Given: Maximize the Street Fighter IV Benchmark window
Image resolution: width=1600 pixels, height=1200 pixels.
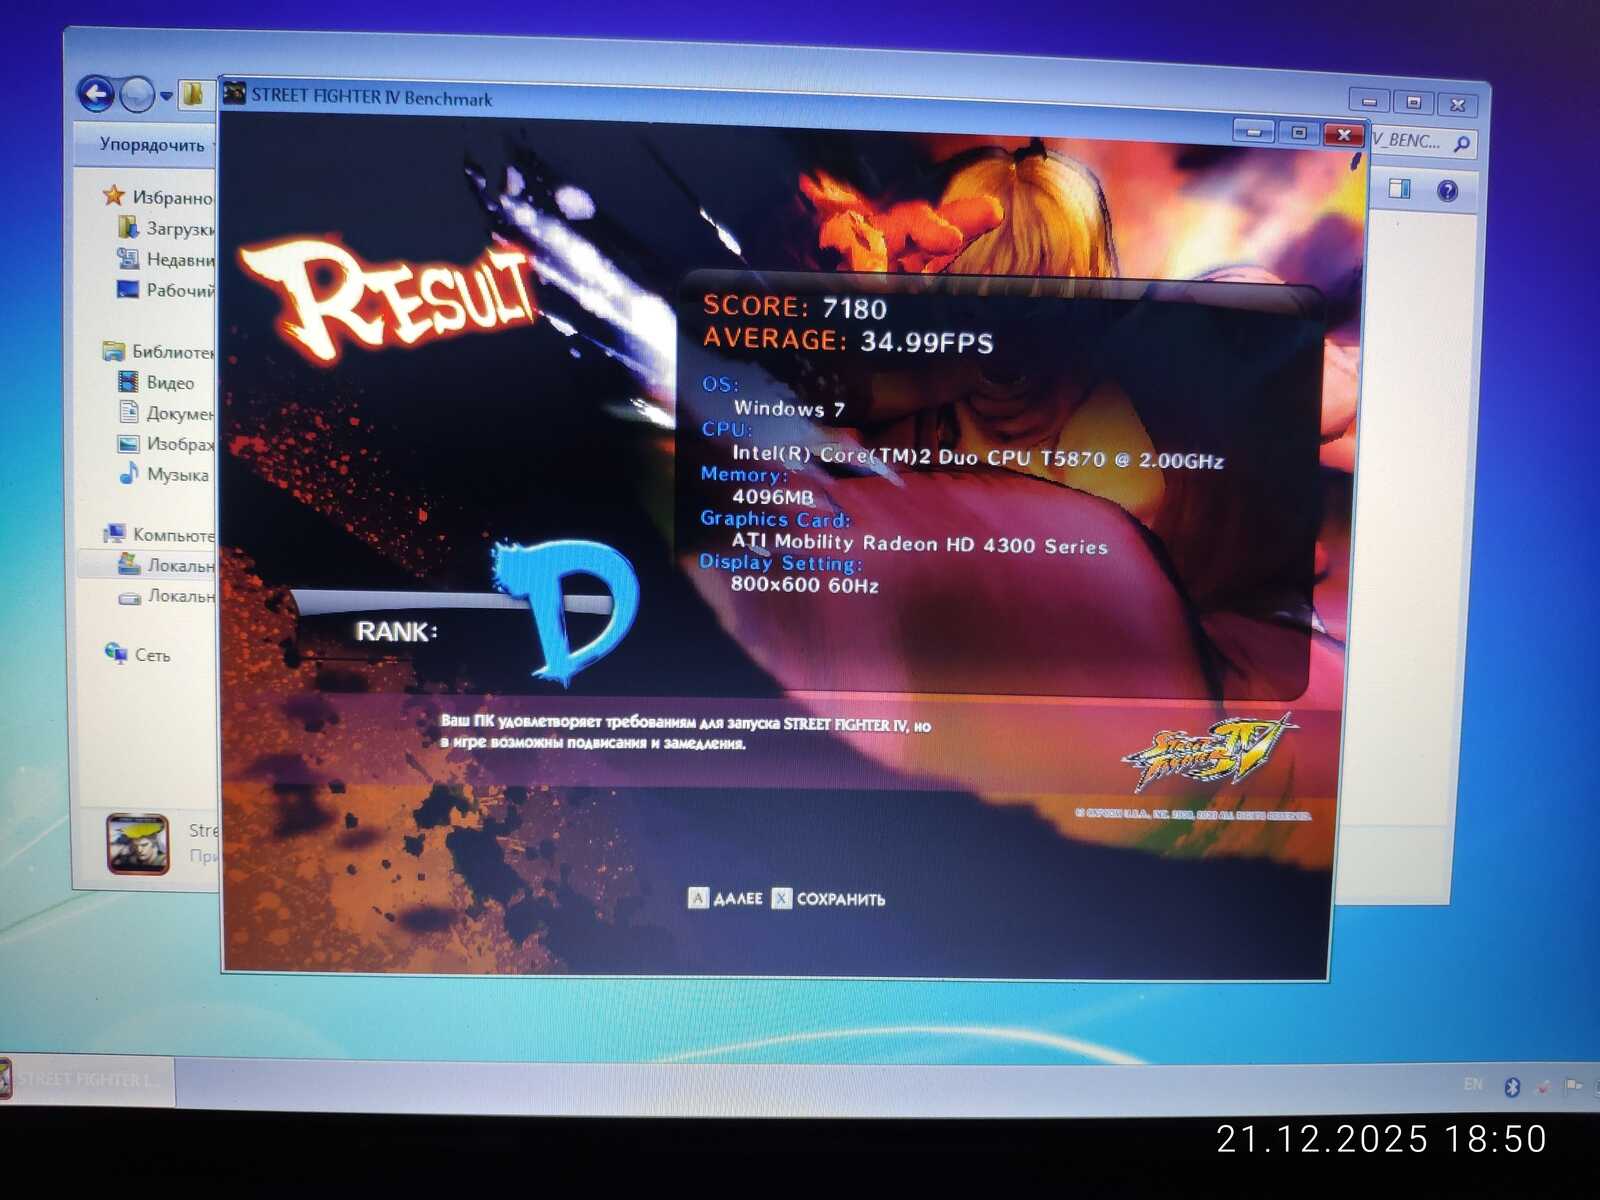Looking at the screenshot, I should pos(1298,132).
